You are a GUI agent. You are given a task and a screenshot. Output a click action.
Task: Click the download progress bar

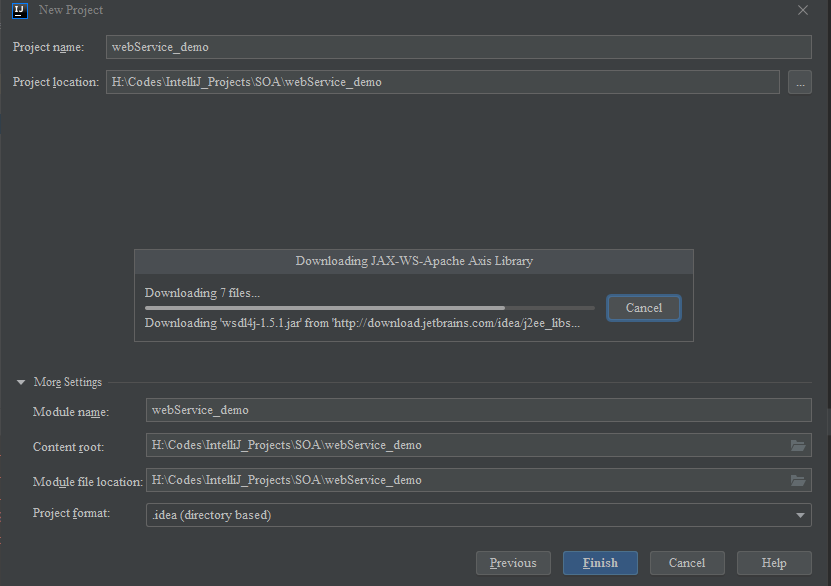(x=369, y=308)
